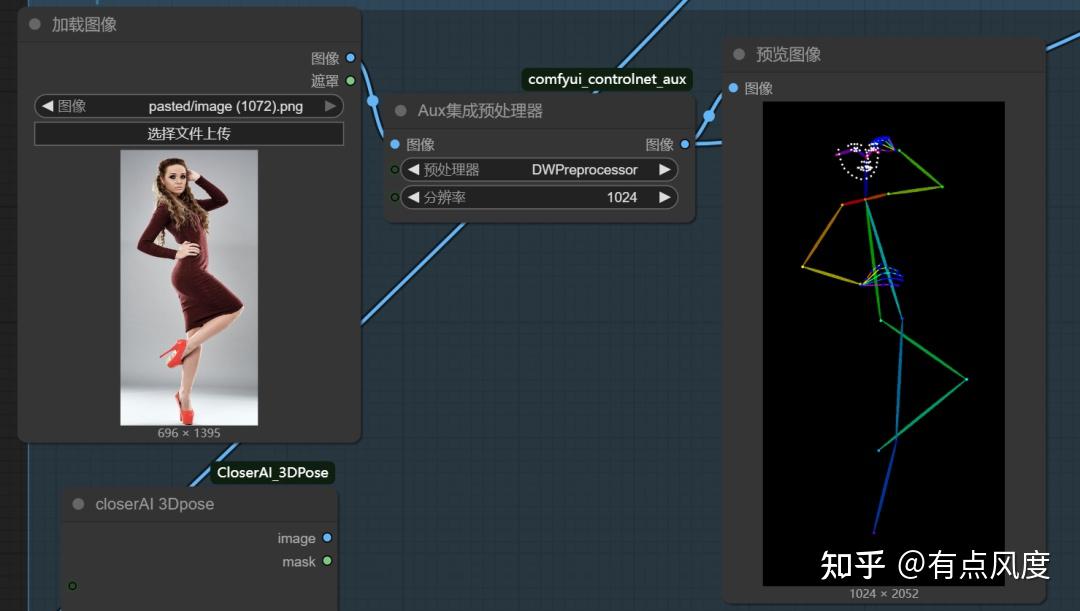Click the 图像 output dot on 加载图像 node
The width and height of the screenshot is (1080, 611).
pyautogui.click(x=348, y=58)
